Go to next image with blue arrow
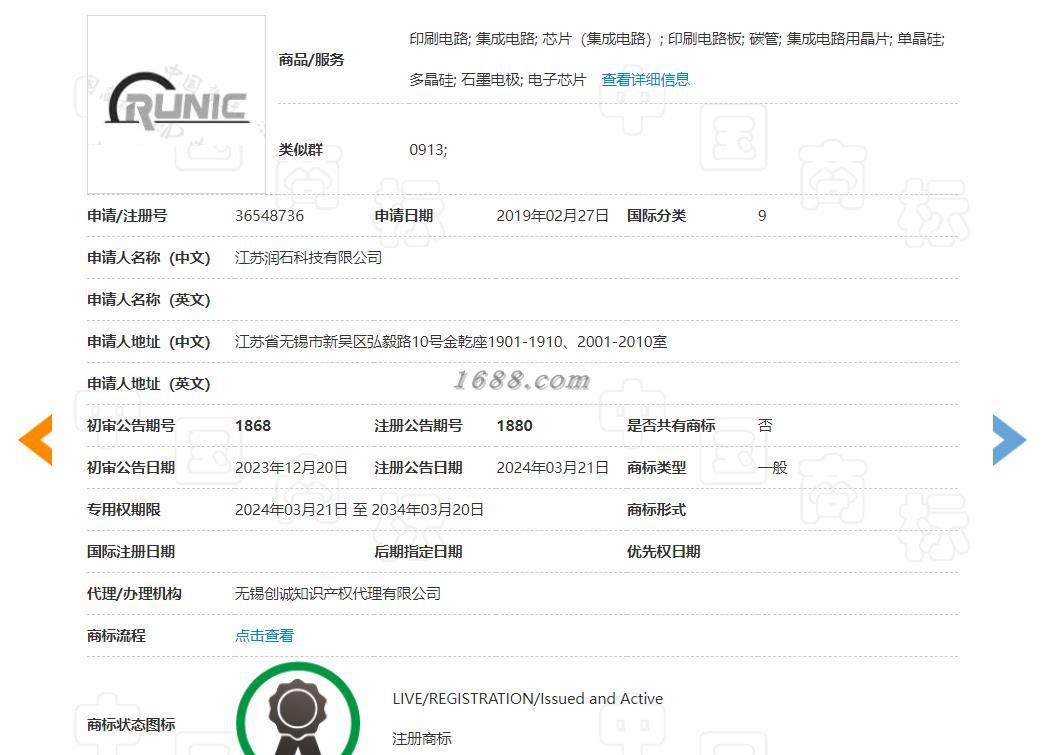This screenshot has height=755, width=1043. (x=1009, y=440)
